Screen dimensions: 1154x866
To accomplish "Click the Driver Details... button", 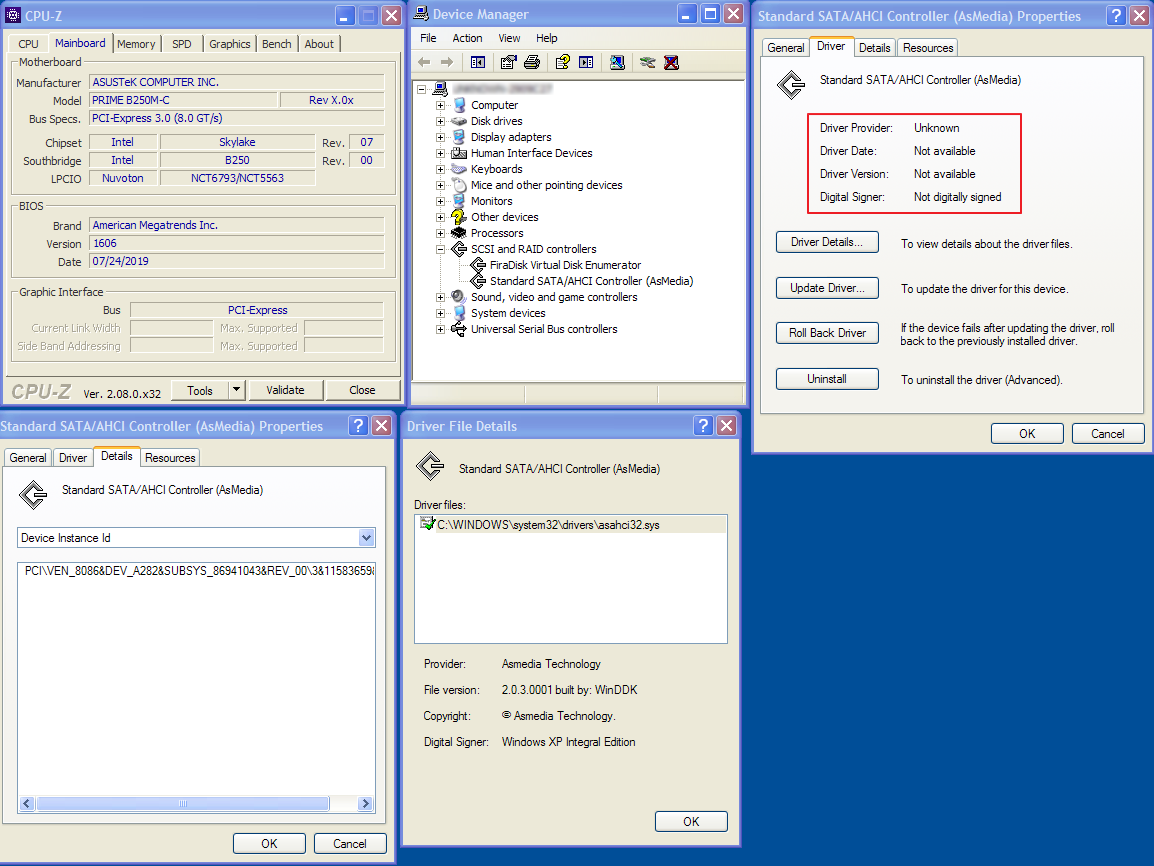I will pos(827,242).
